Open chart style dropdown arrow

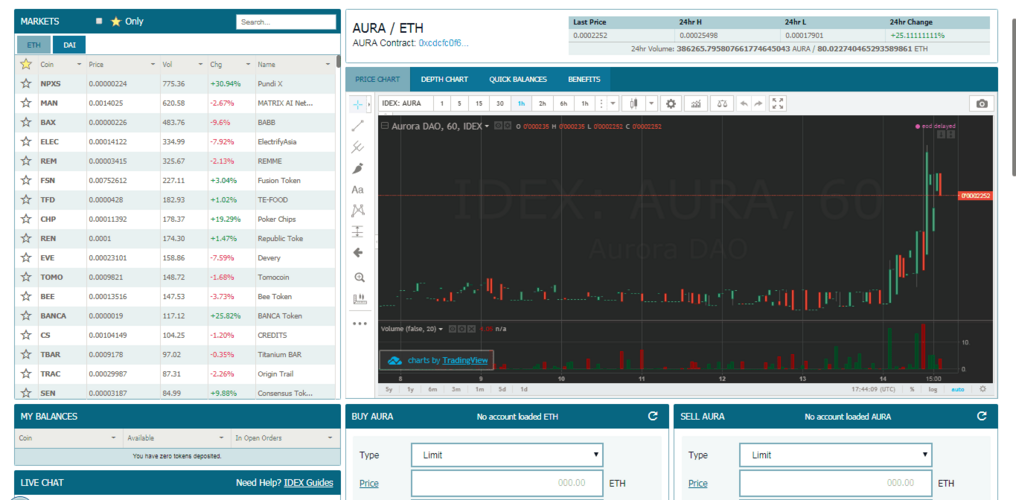pos(651,104)
